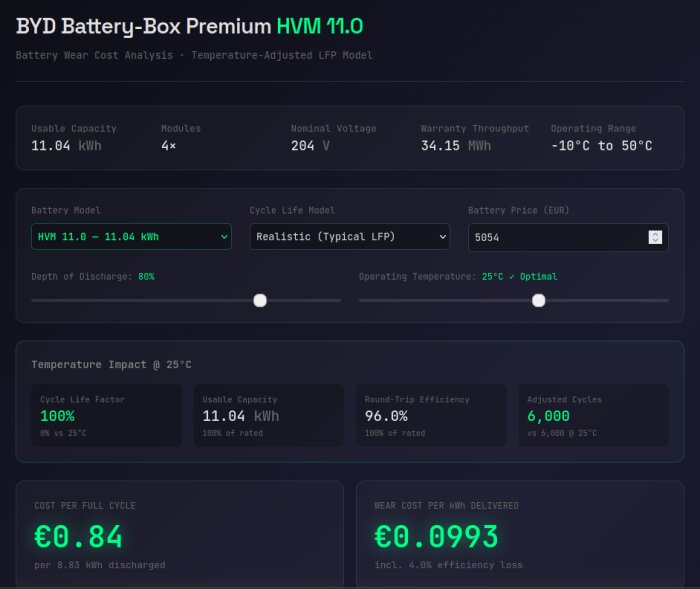Screen dimensions: 700x589
Task: Click the Modules value "4×"
Action: [169, 146]
